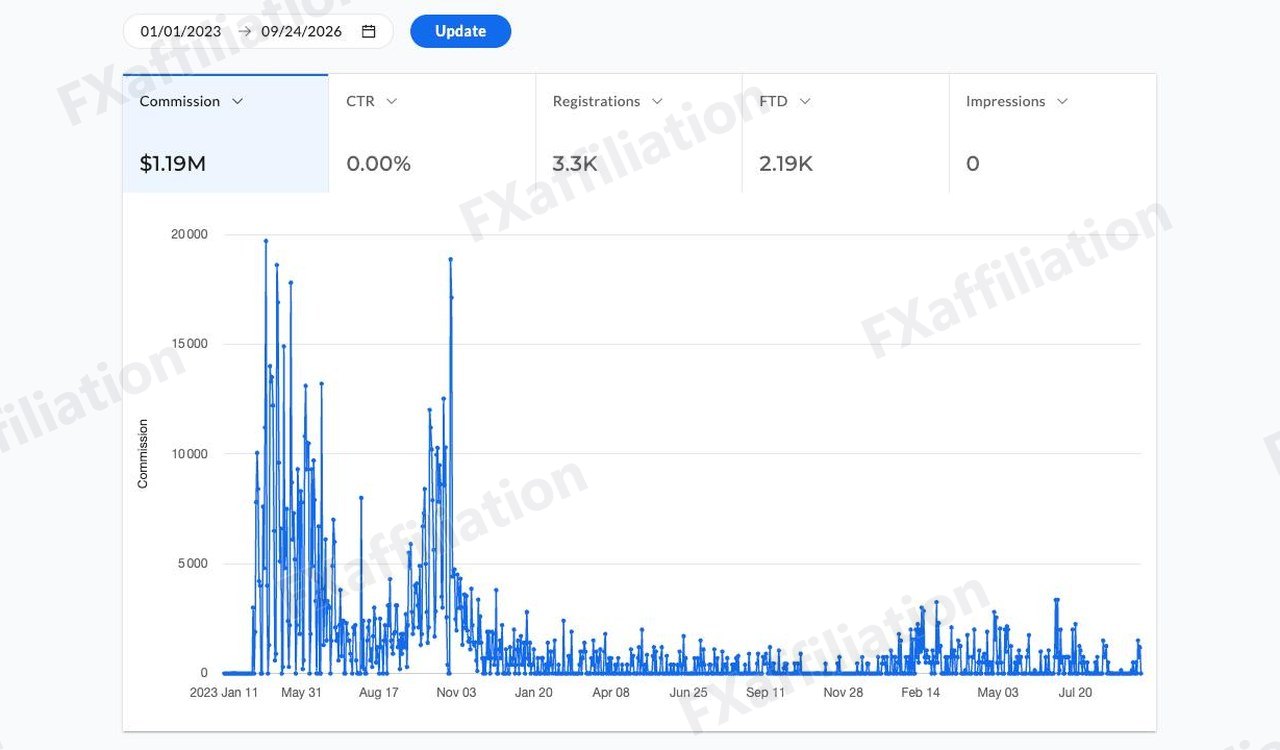1280x750 pixels.
Task: Click the May 03 x-axis label
Action: point(998,692)
